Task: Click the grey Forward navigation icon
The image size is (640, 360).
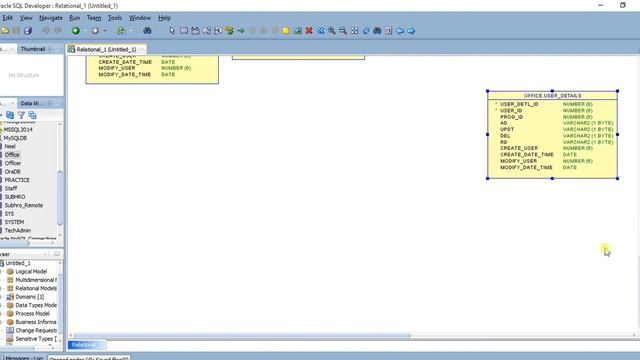Action: click(x=95, y=31)
